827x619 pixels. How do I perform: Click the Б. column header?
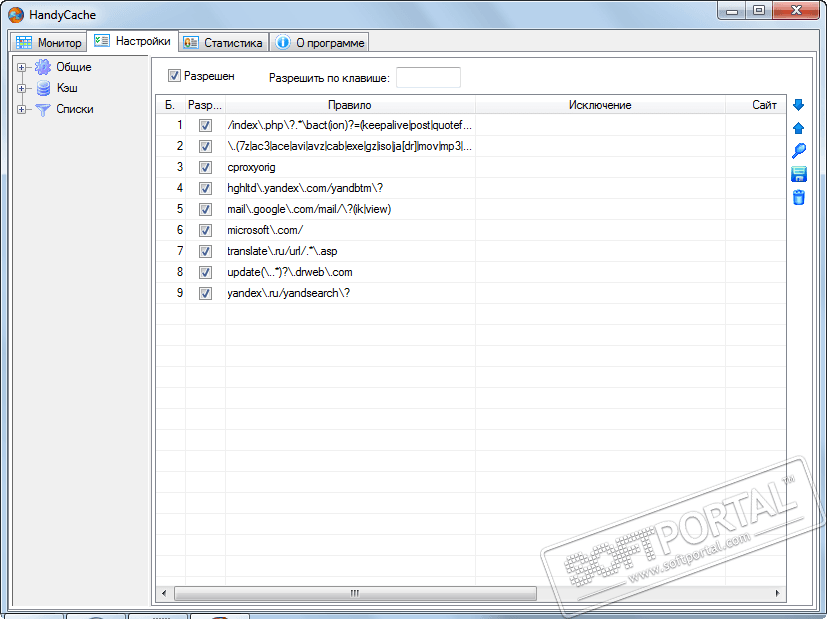170,105
